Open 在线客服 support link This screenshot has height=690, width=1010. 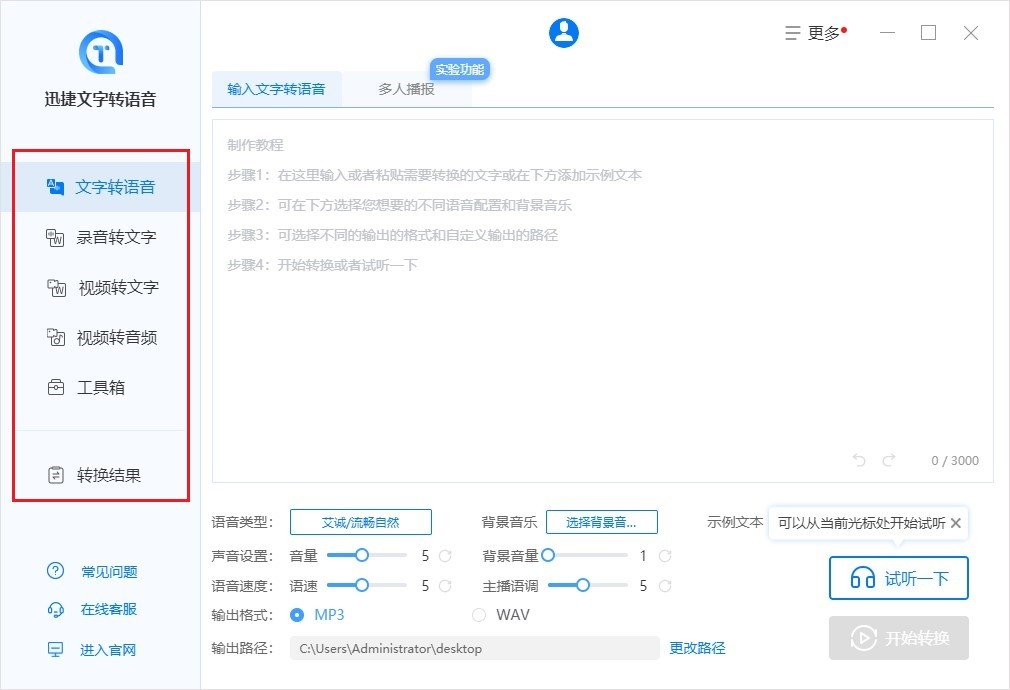click(109, 609)
